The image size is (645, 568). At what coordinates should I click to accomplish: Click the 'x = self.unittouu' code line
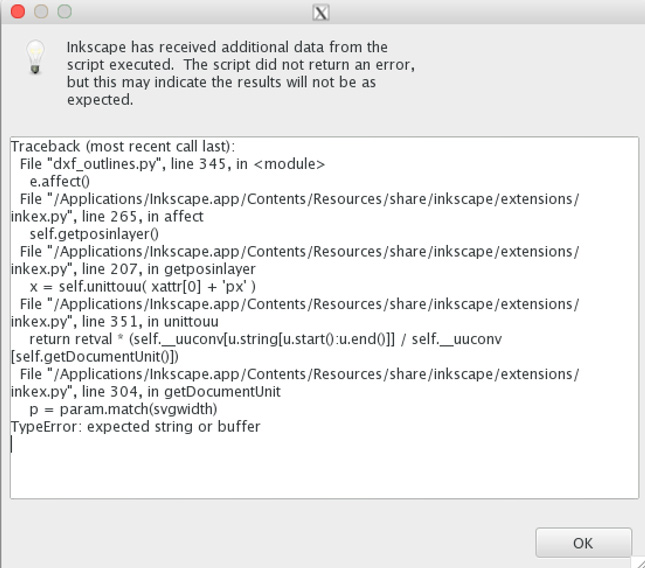tap(143, 287)
